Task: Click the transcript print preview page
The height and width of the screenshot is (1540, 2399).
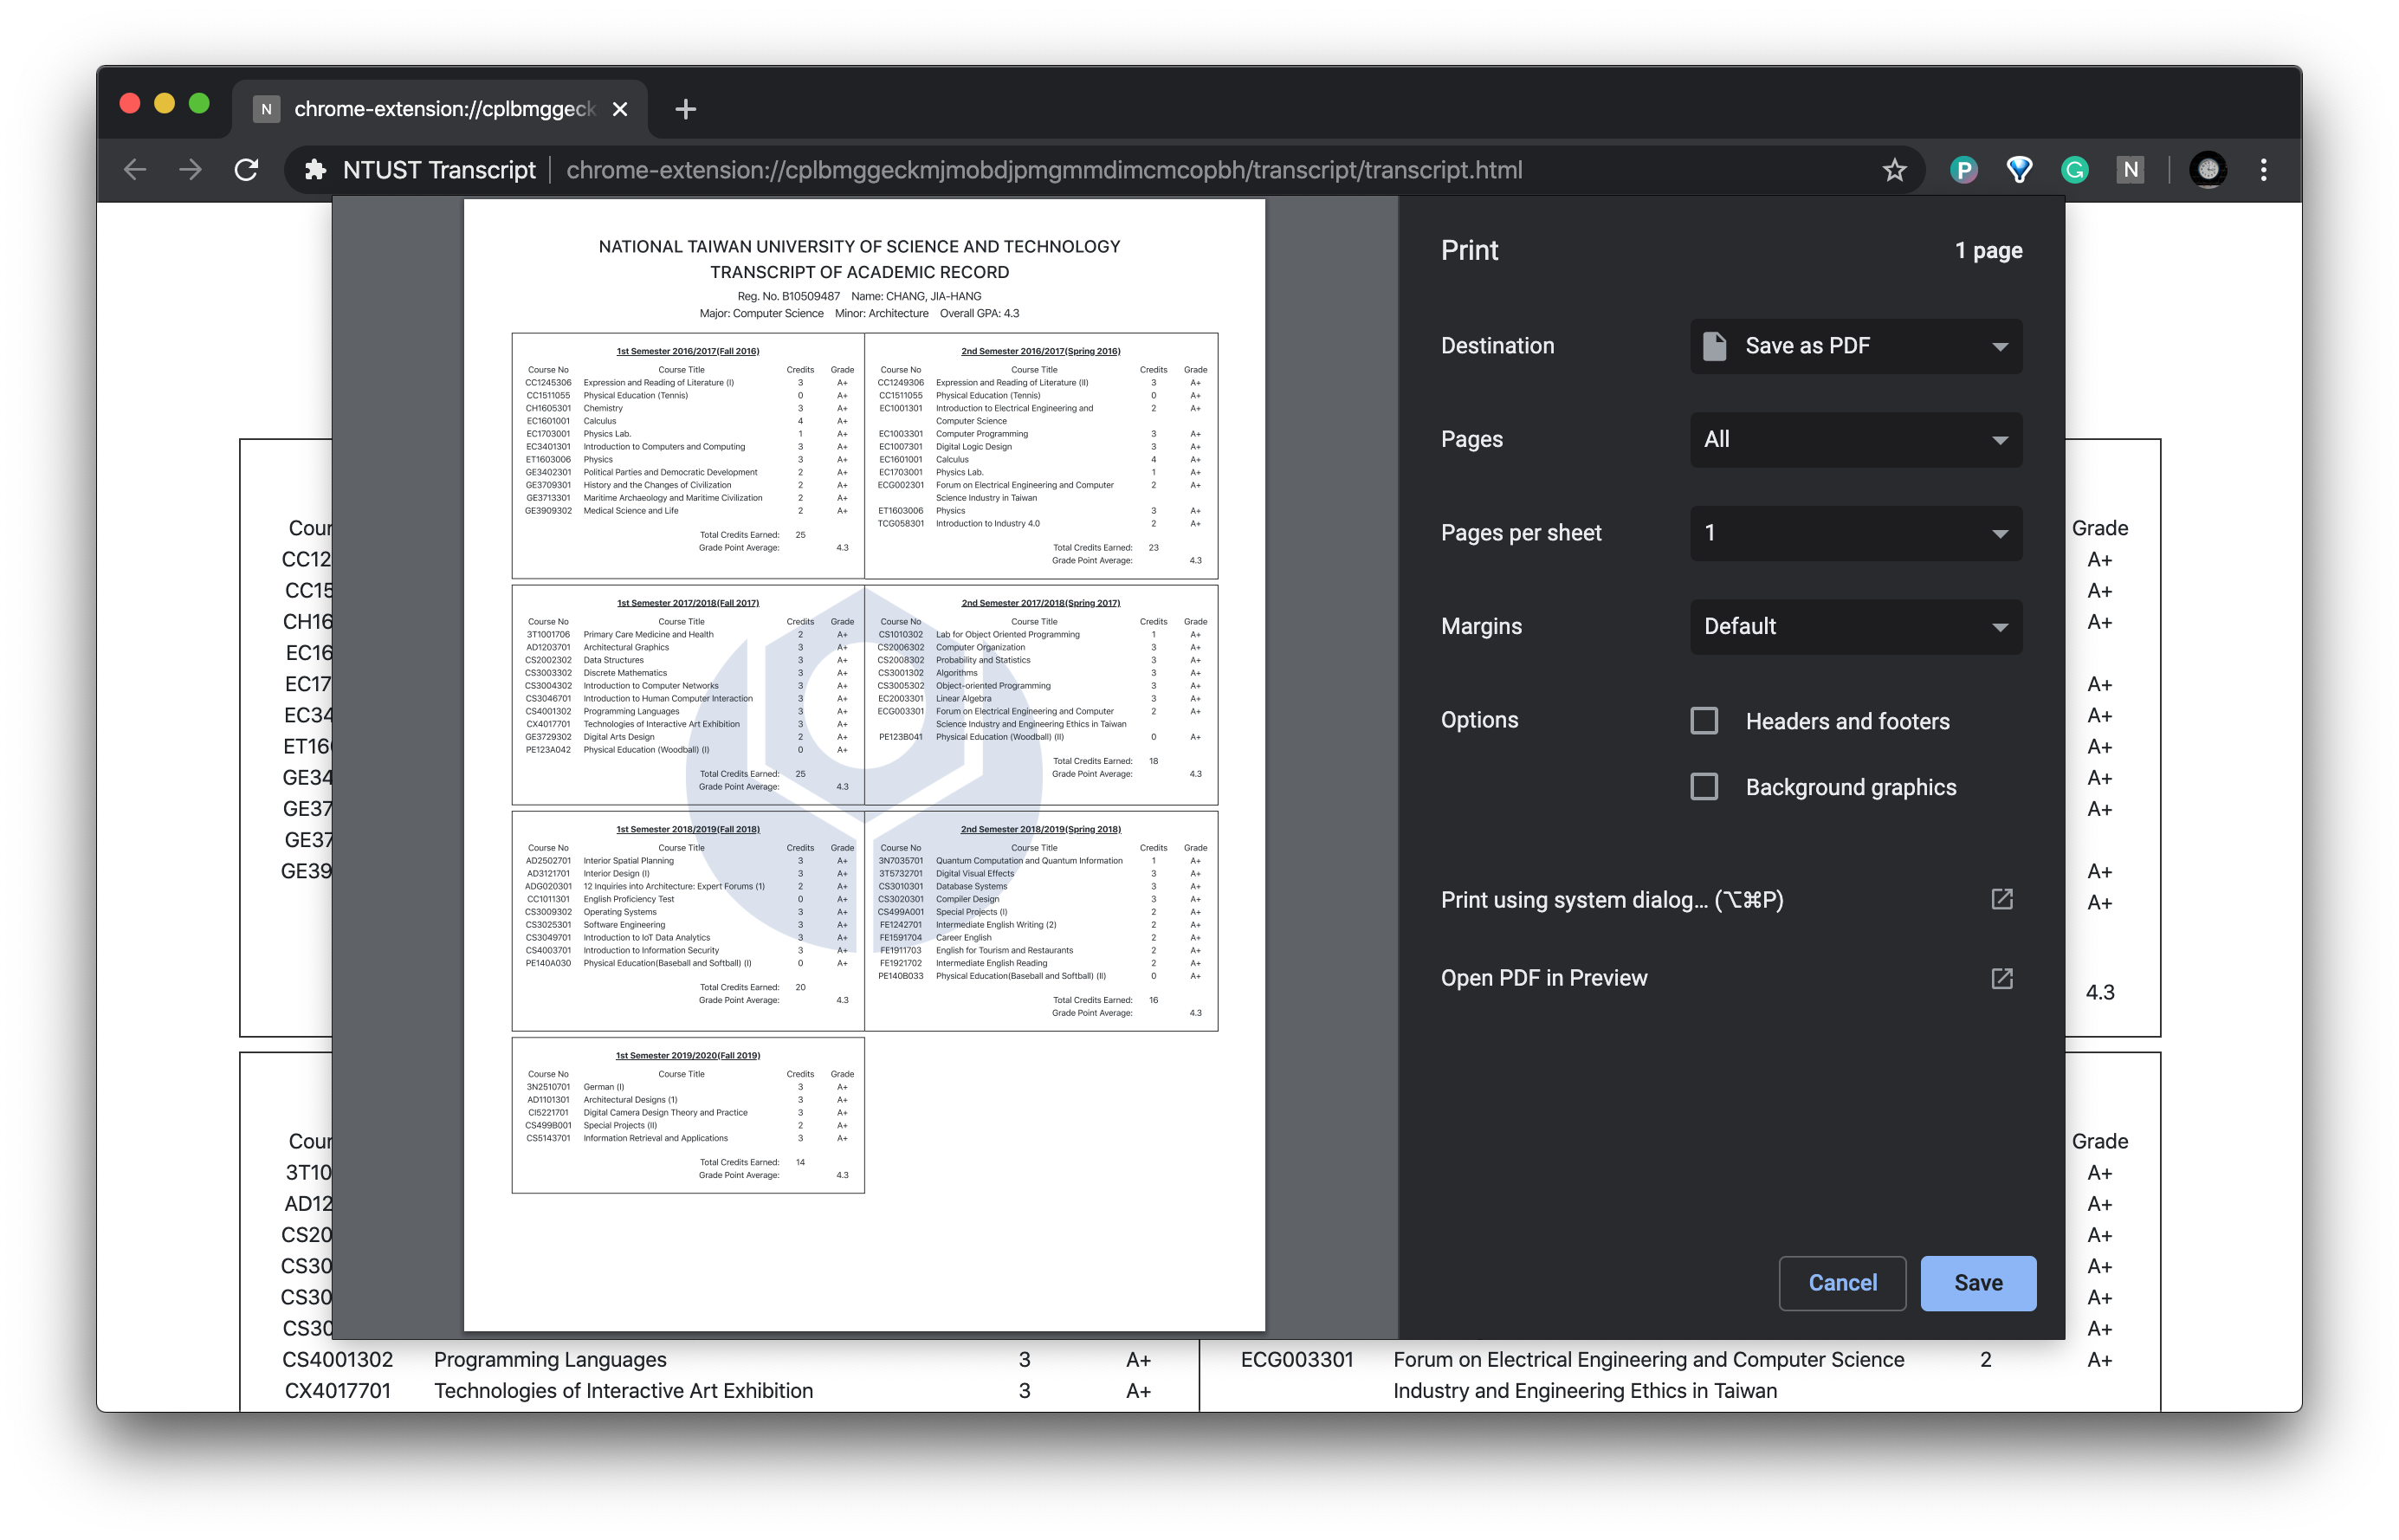Action: [864, 764]
